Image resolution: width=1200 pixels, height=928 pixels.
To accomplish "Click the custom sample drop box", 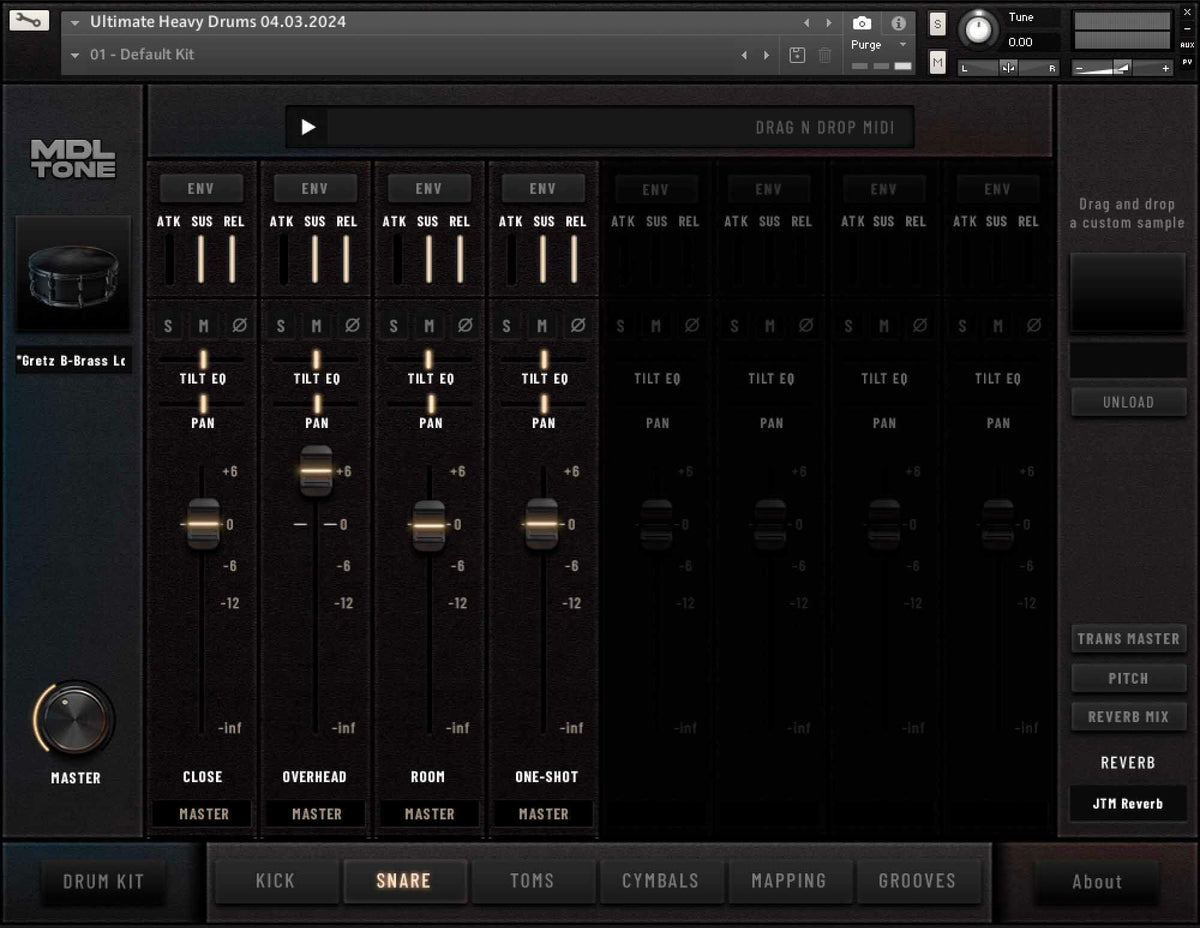I will point(1128,293).
